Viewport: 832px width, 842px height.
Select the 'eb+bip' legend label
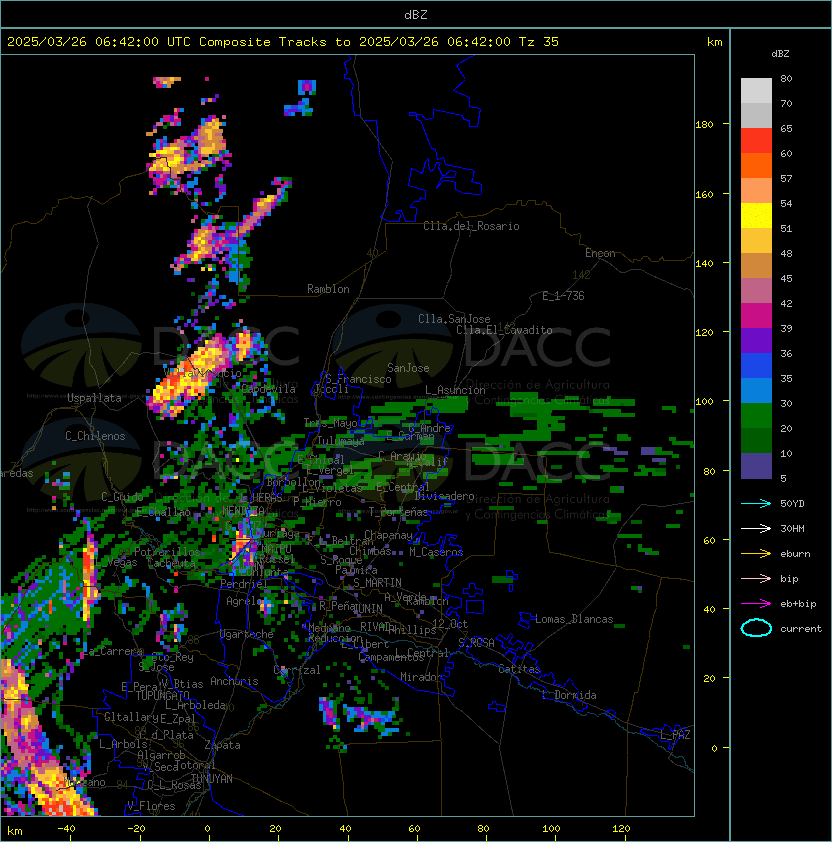click(798, 604)
